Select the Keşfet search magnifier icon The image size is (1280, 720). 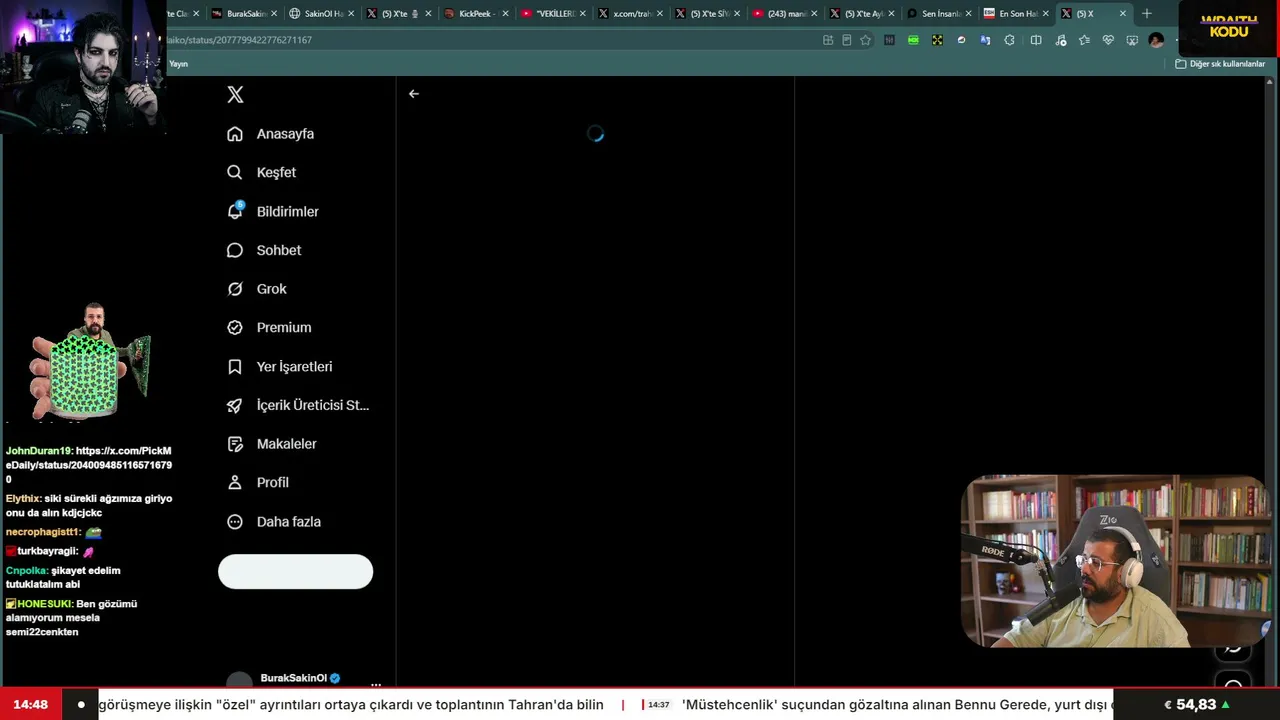click(x=235, y=172)
